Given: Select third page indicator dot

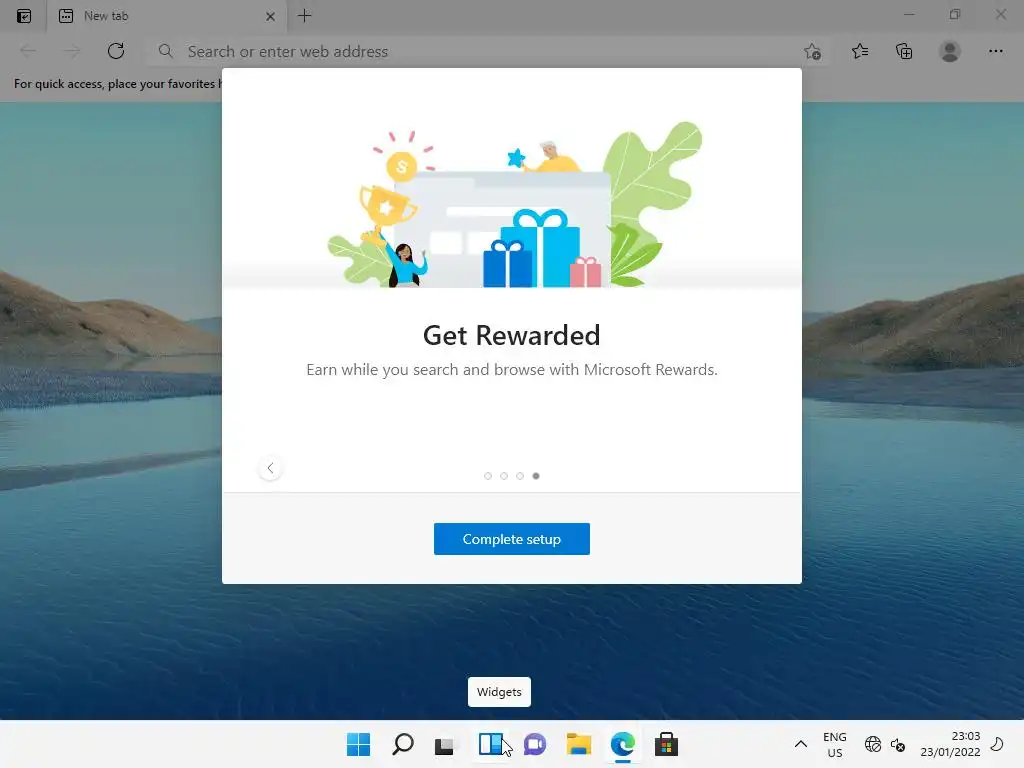Looking at the screenshot, I should point(520,475).
